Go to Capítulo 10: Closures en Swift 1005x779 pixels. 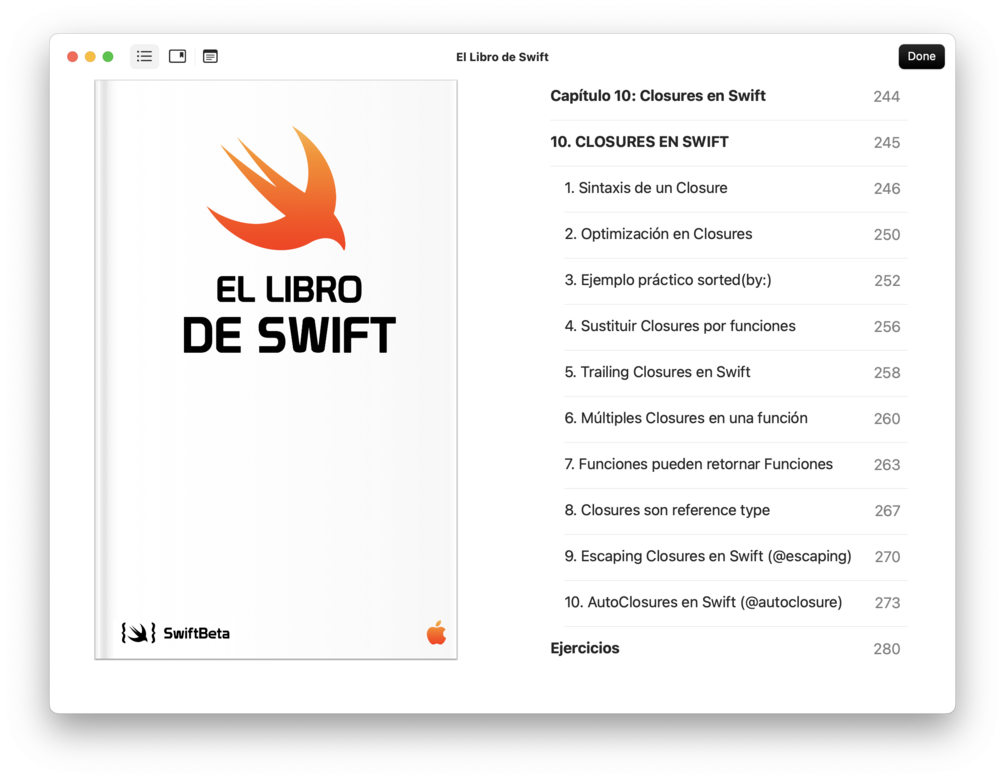click(728, 96)
